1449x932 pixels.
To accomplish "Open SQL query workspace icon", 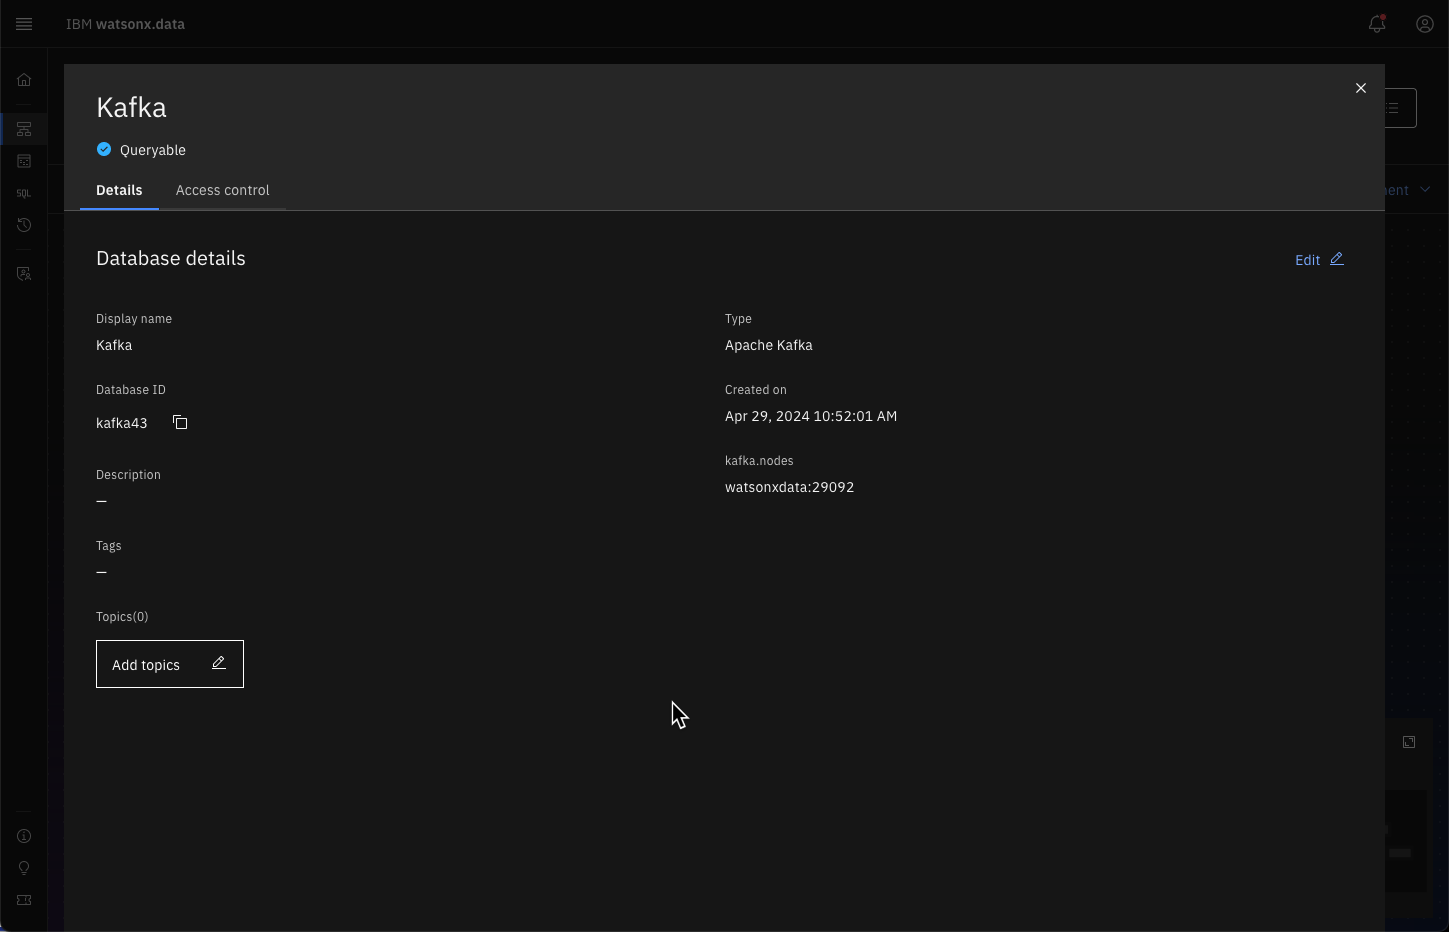I will (24, 193).
